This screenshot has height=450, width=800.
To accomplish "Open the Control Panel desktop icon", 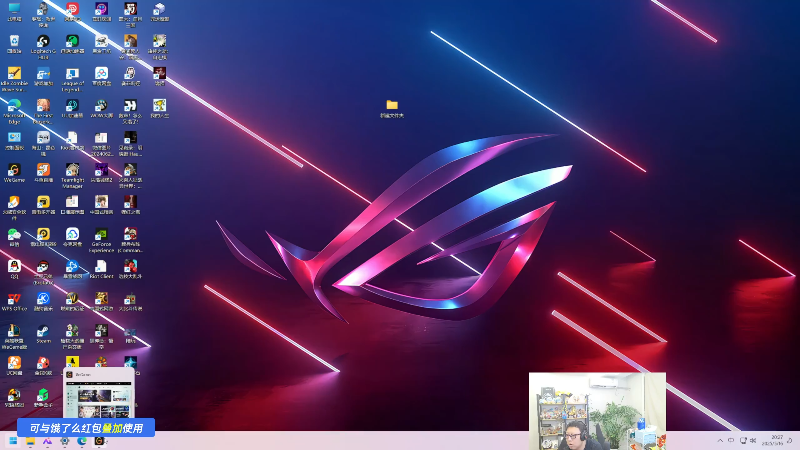I will click(x=14, y=141).
